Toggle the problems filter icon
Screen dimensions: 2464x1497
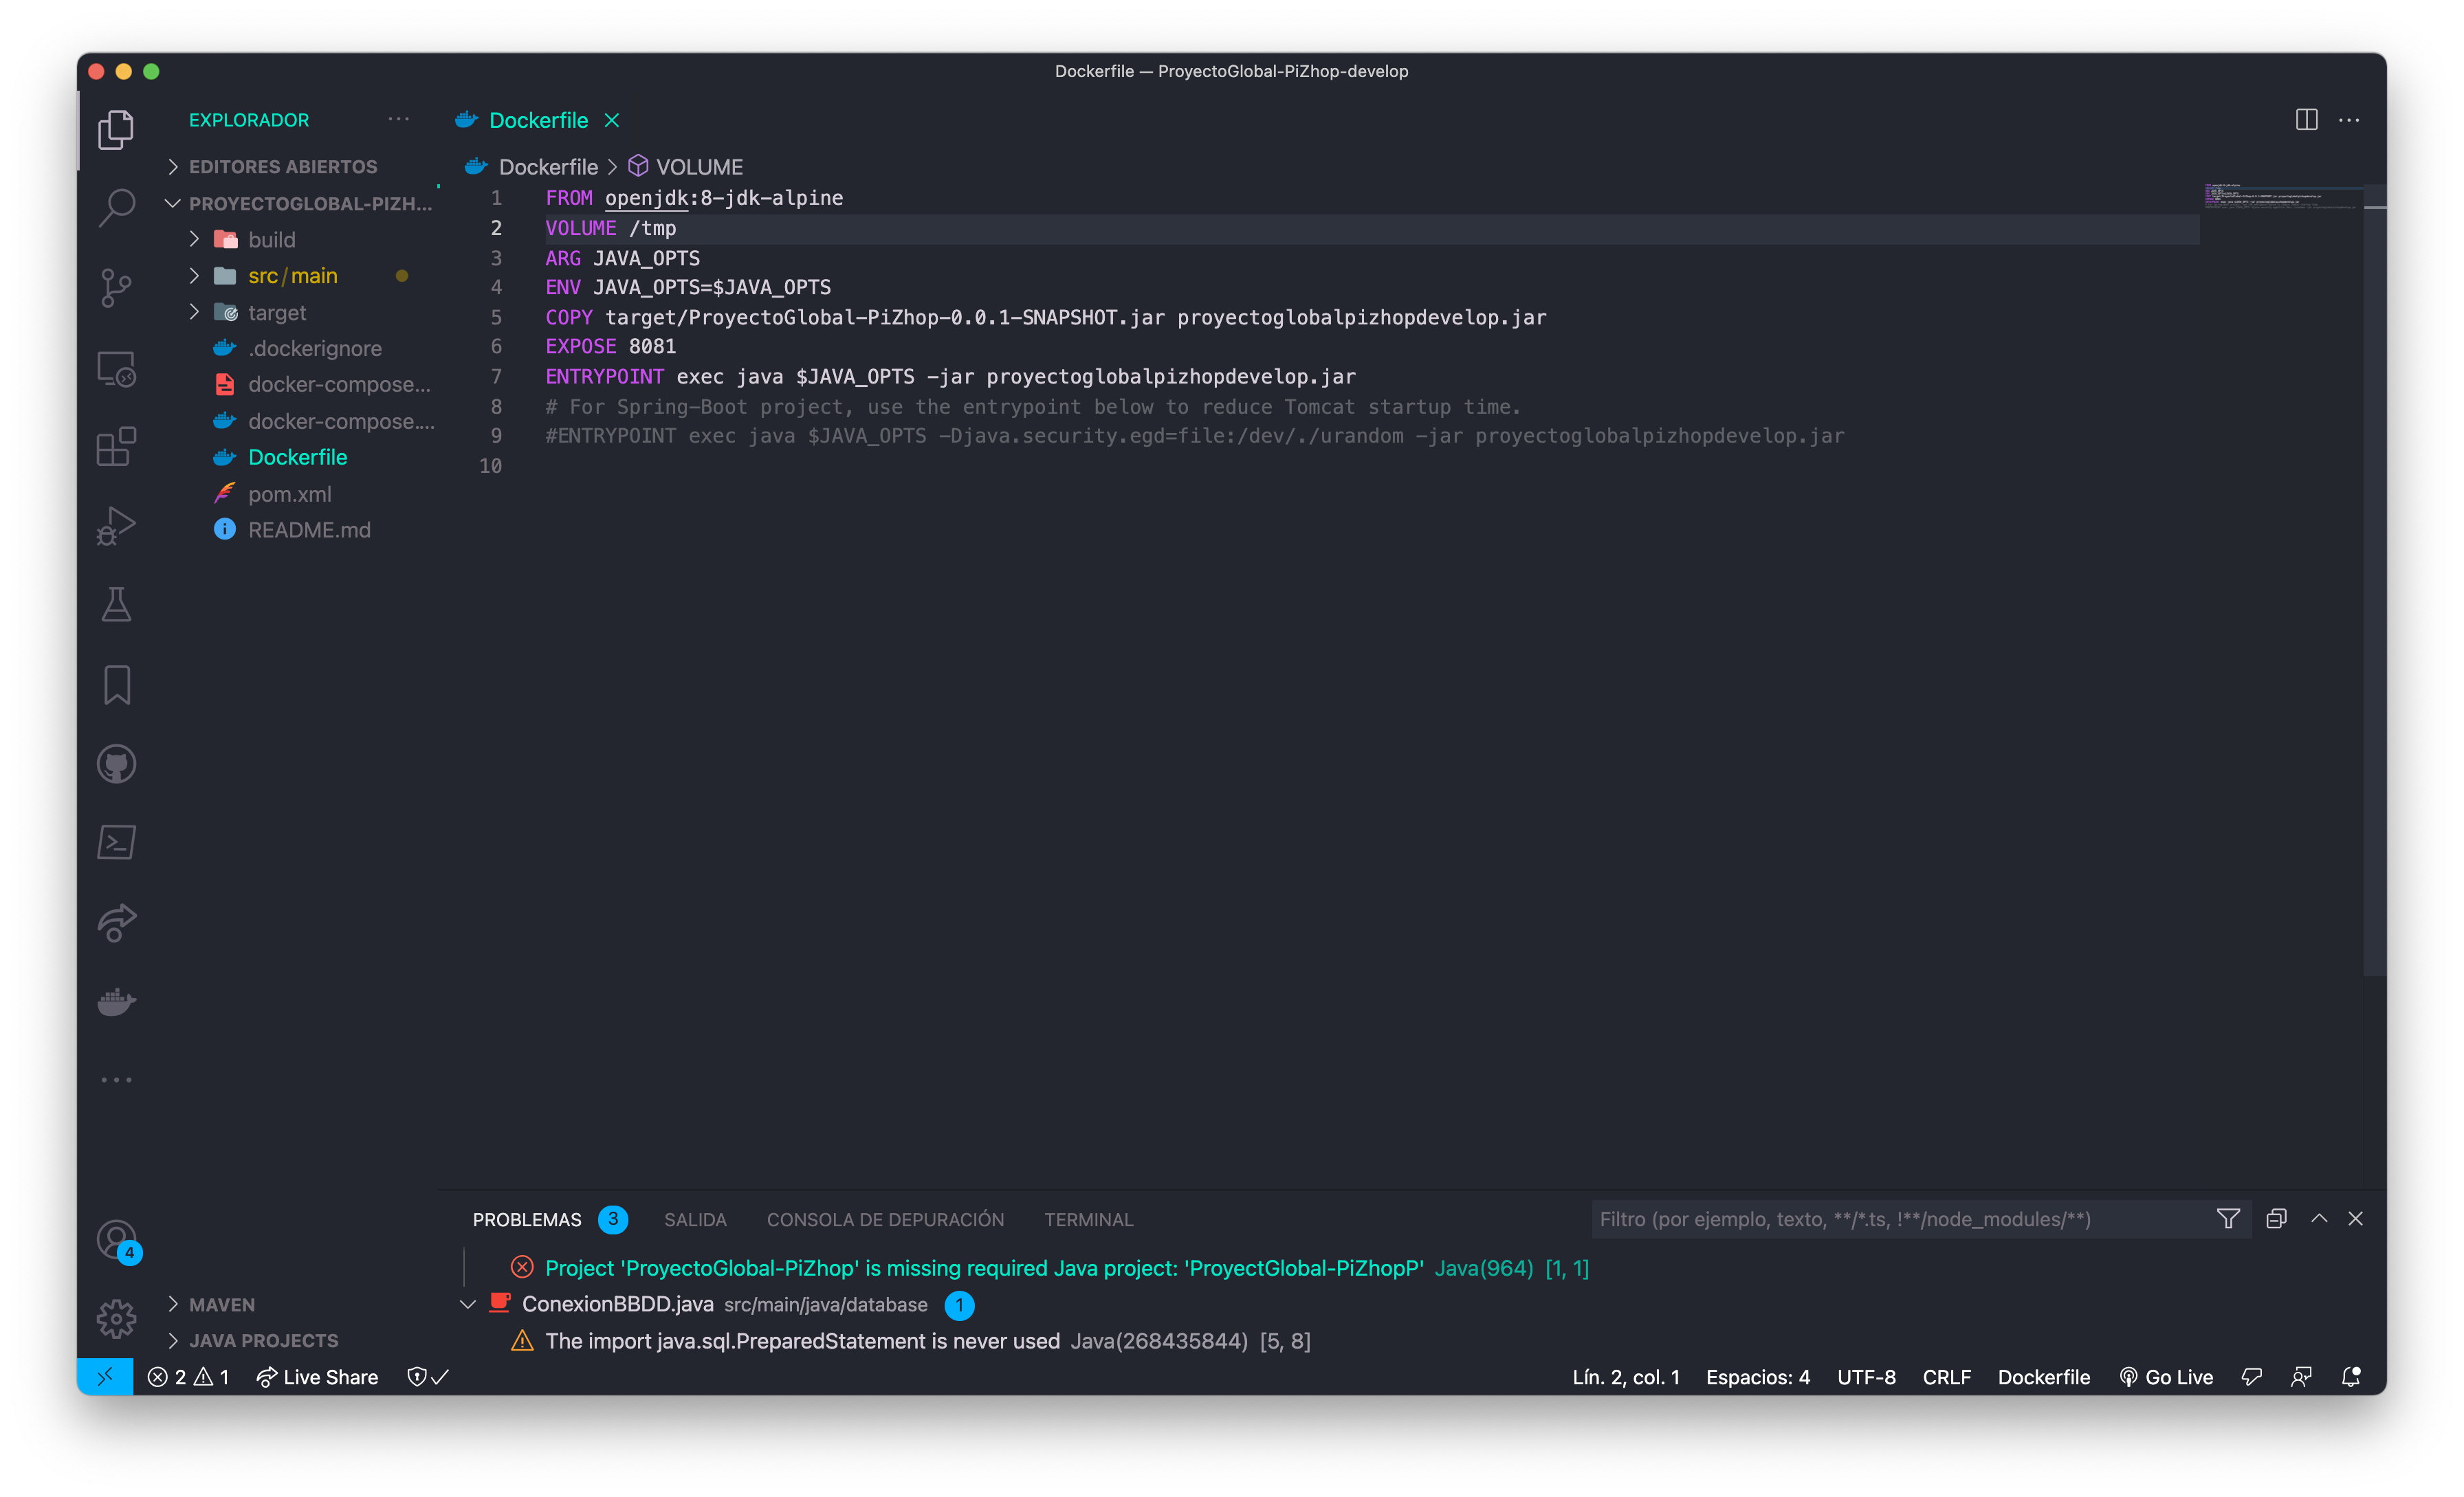tap(2228, 1219)
